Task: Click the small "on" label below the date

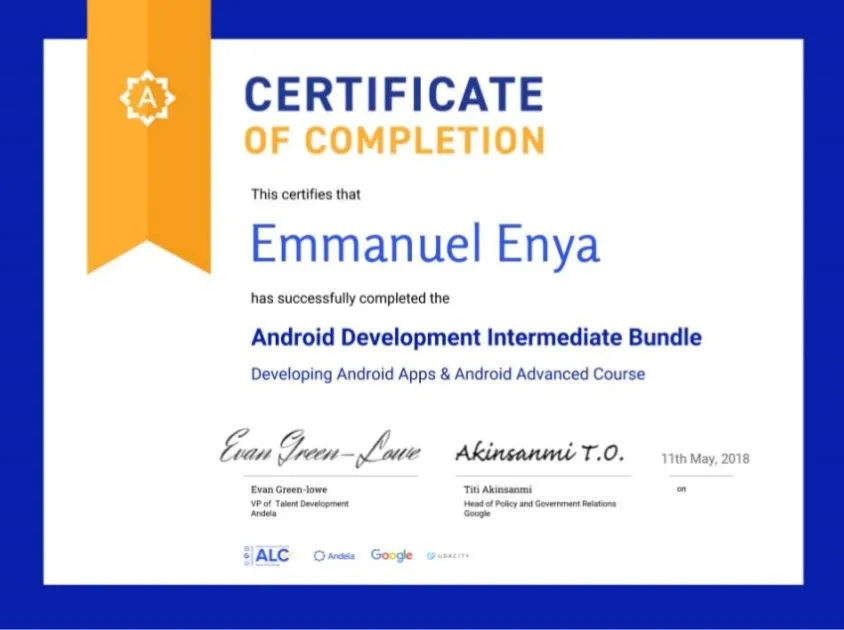Action: pyautogui.click(x=681, y=489)
